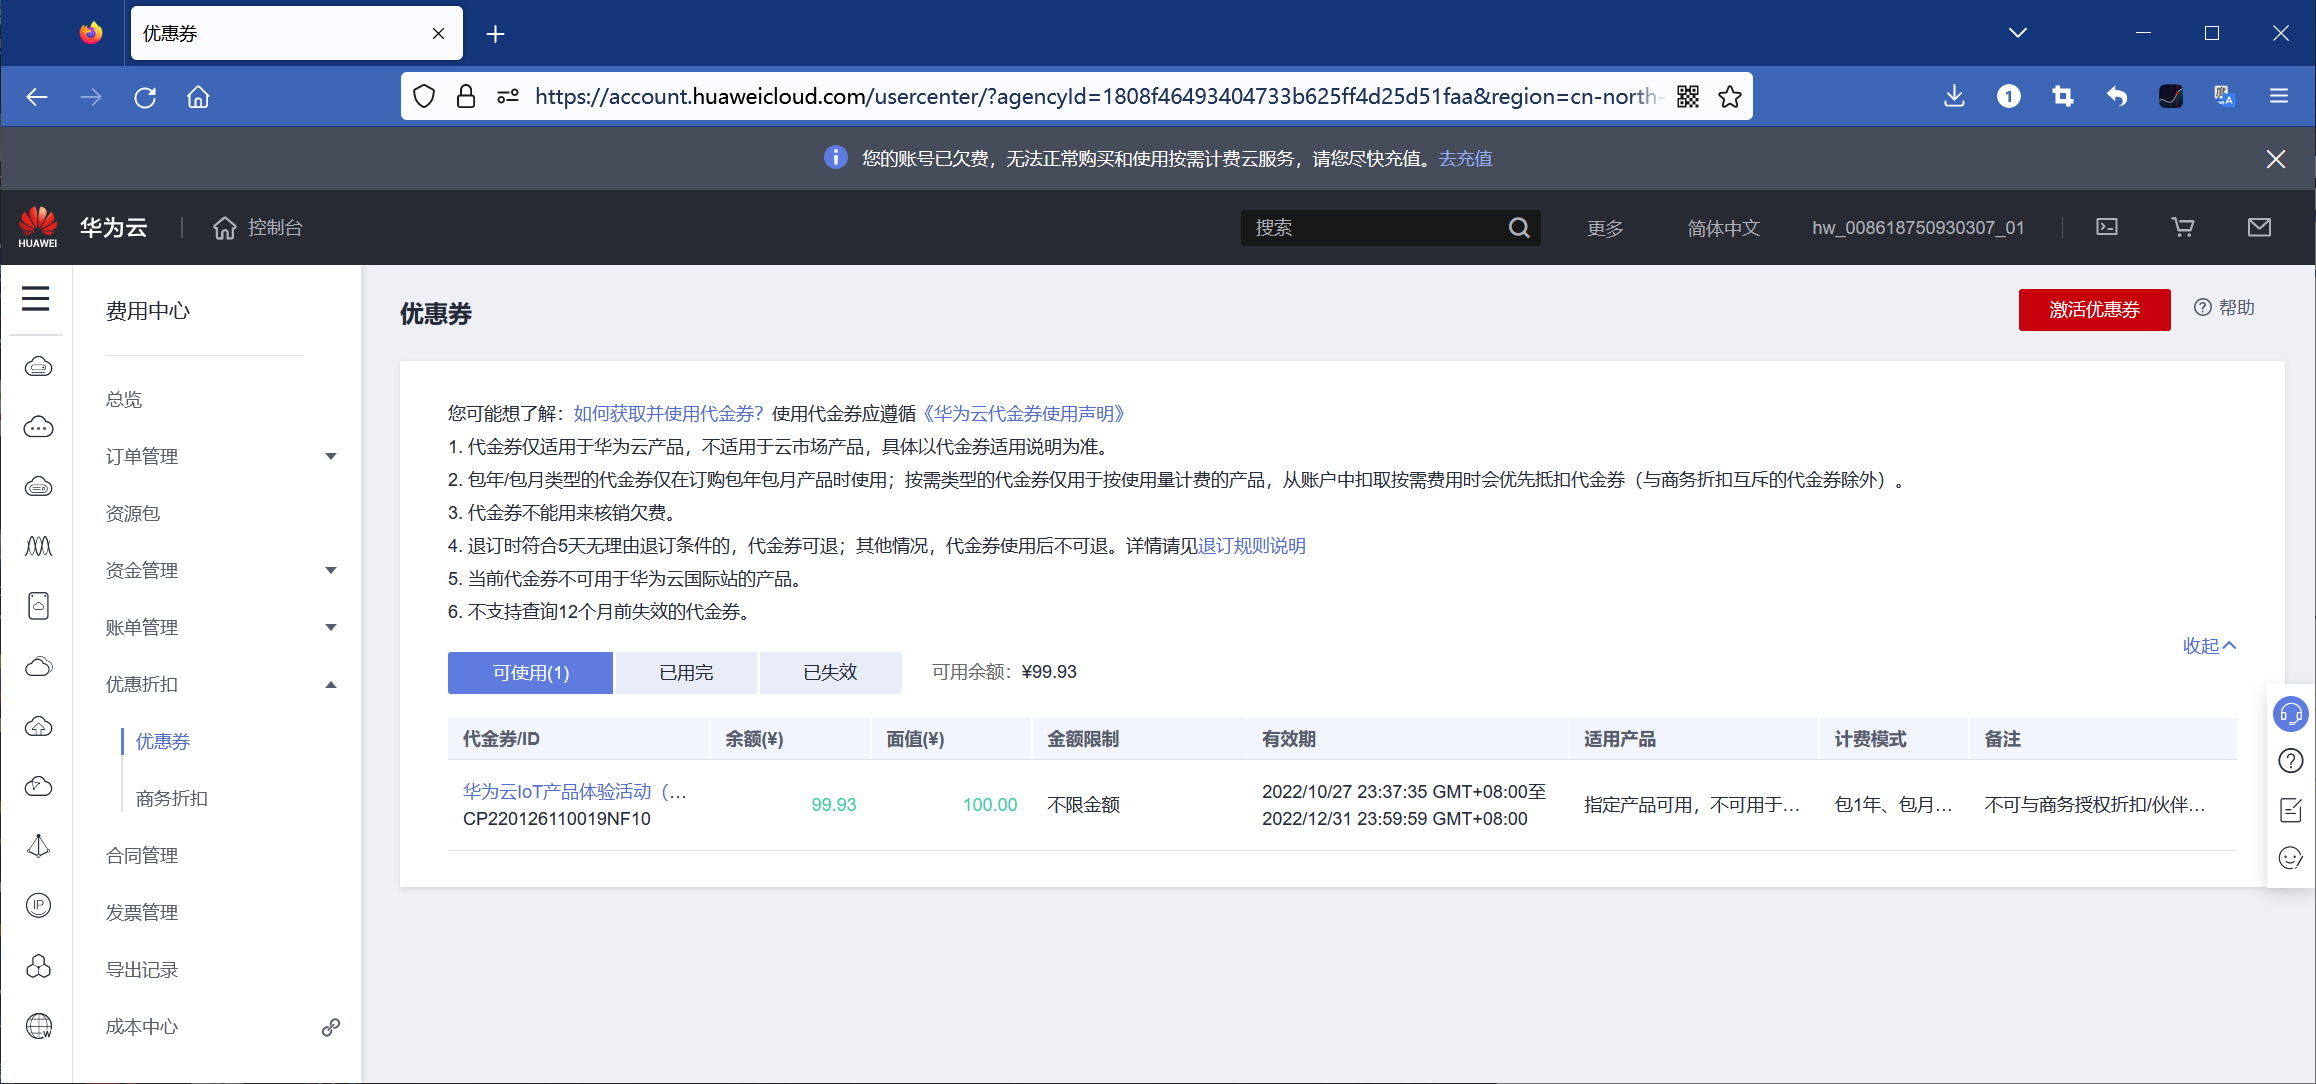Click the 控制台 home icon
The width and height of the screenshot is (2316, 1084).
pyautogui.click(x=224, y=227)
